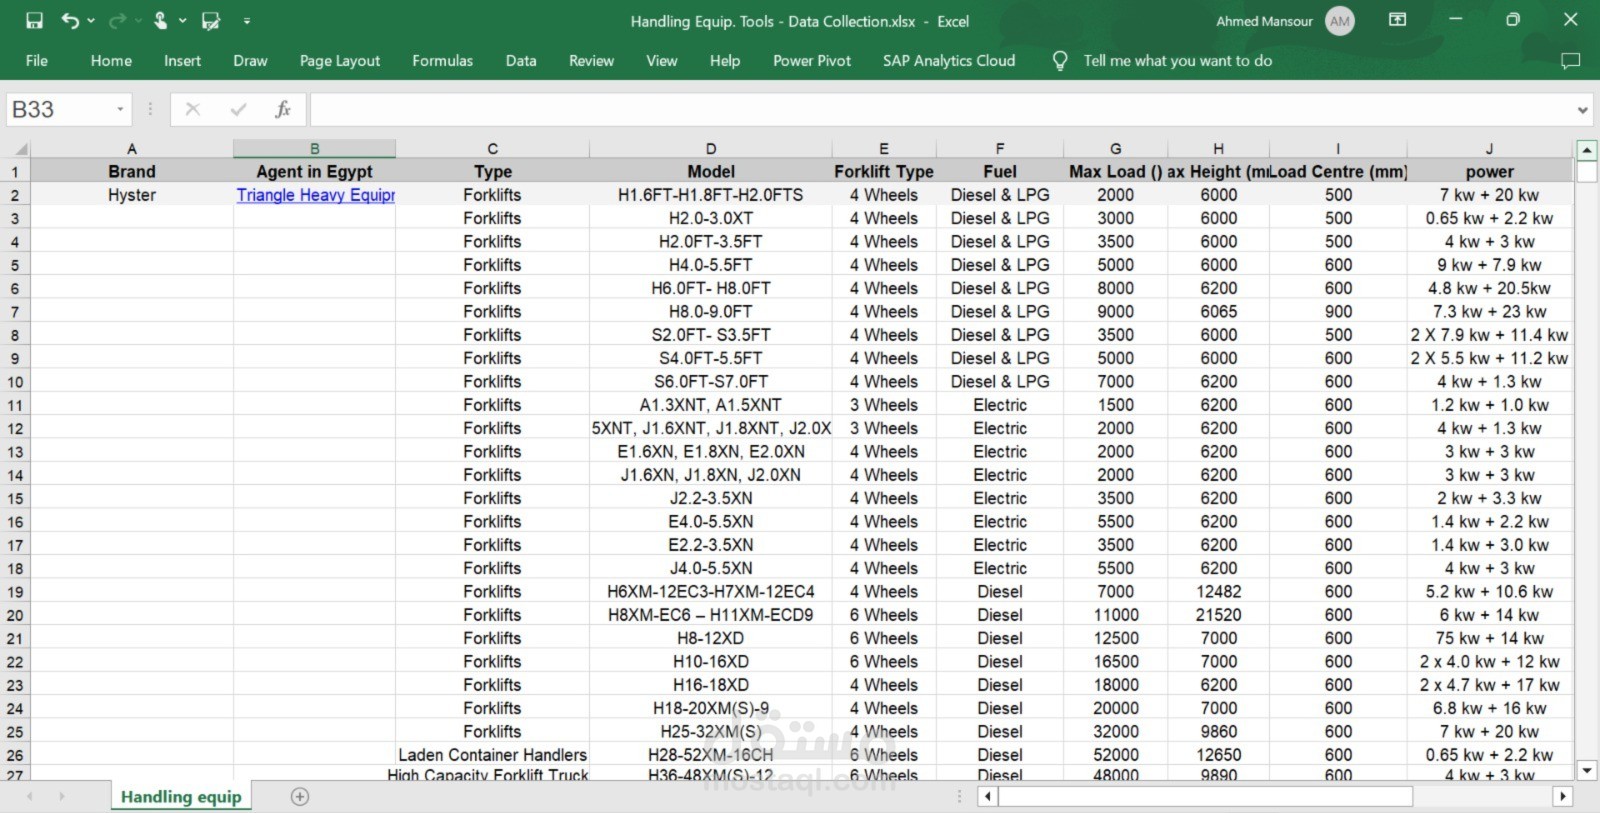Click the Select All corner triangle
The height and width of the screenshot is (813, 1600).
pos(21,149)
